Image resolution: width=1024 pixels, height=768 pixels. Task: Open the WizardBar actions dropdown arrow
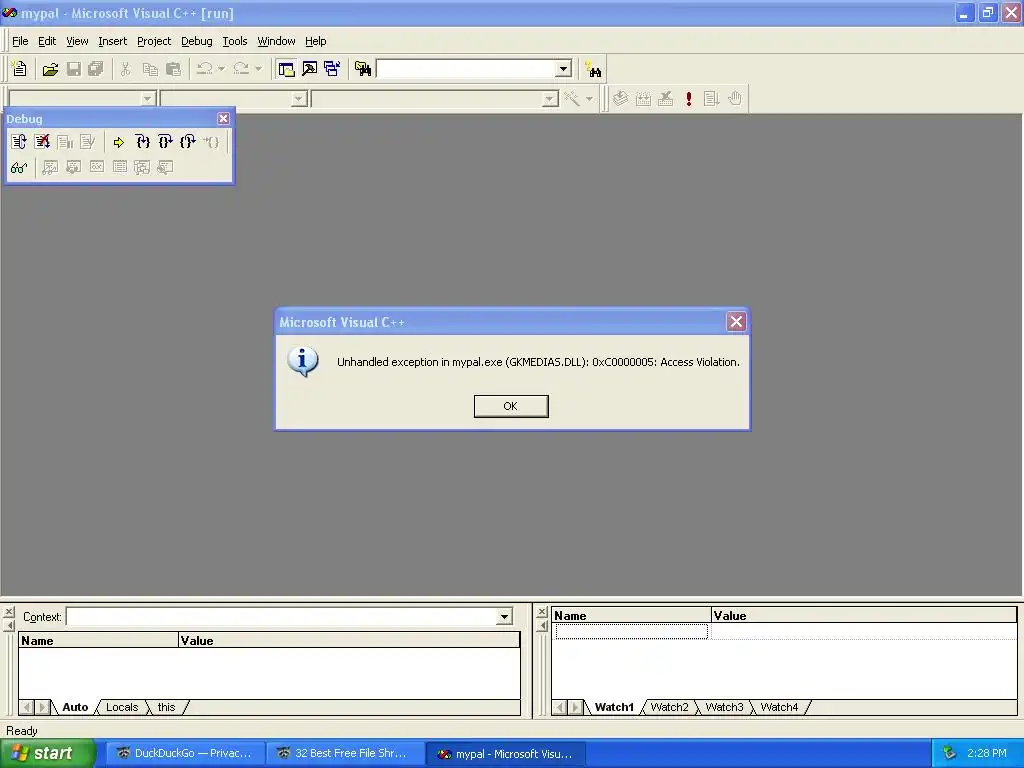click(589, 99)
